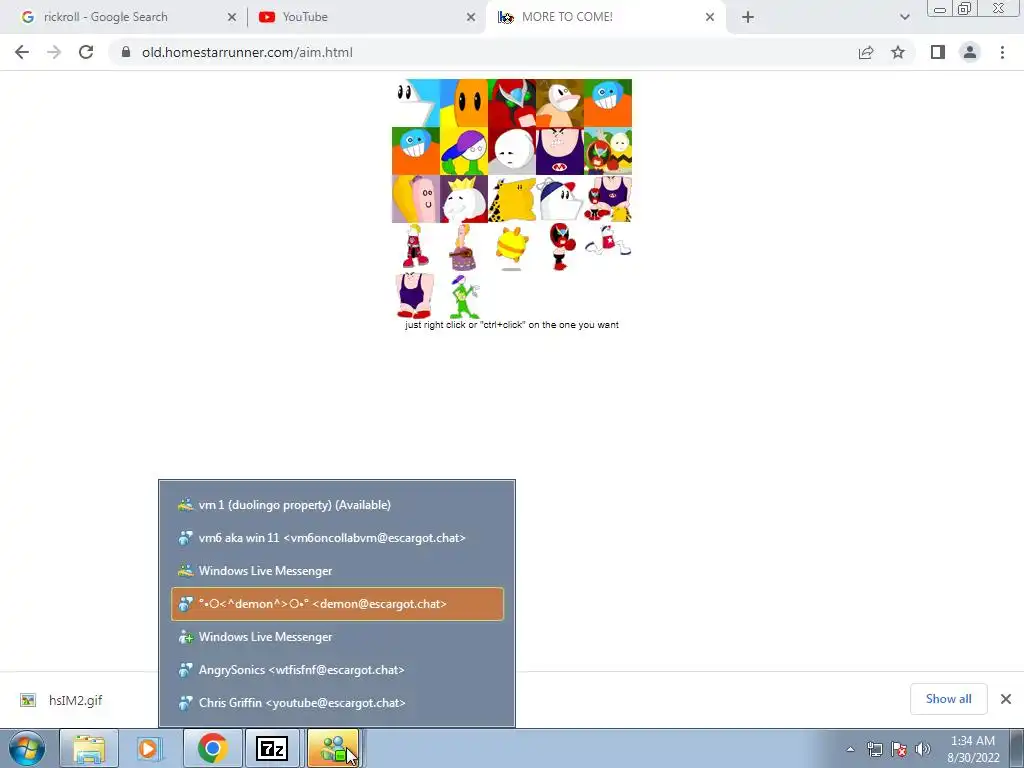Open the Chris Griffin youtube@escargot.chat conversation
This screenshot has width=1024, height=768.
[x=337, y=703]
